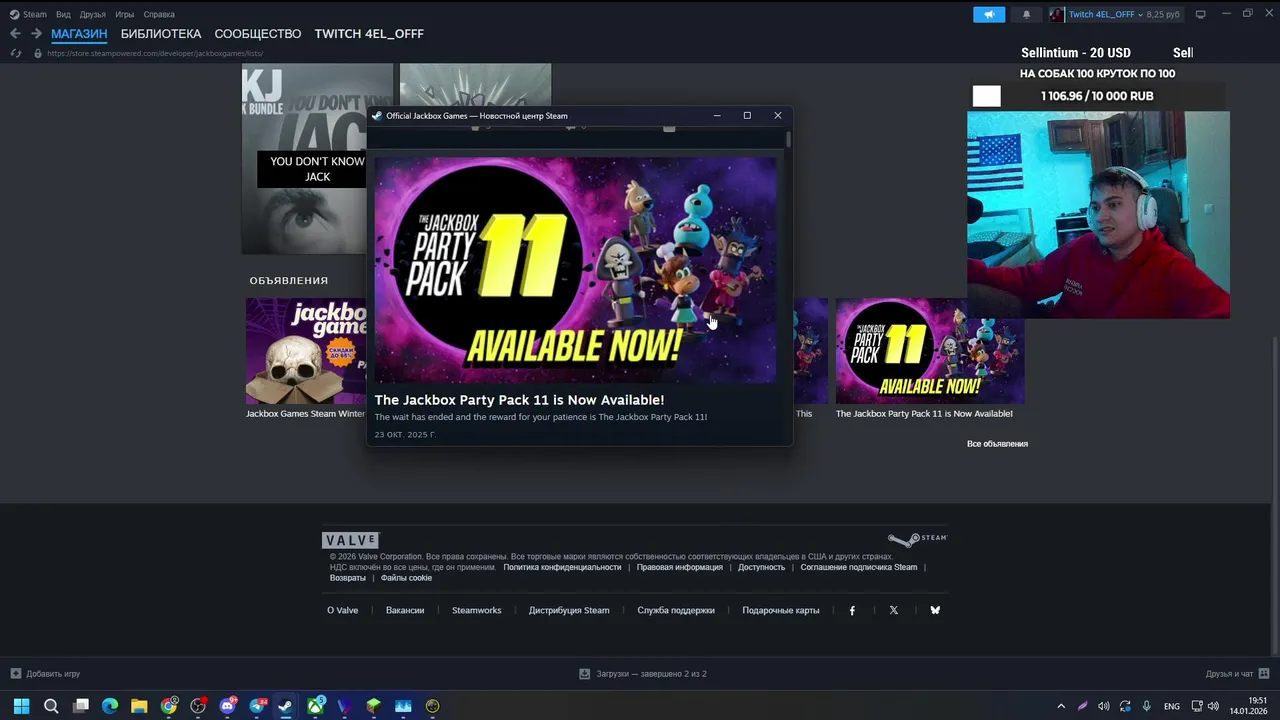Viewport: 1280px width, 720px height.
Task: Open the Справка menu
Action: pyautogui.click(x=159, y=14)
